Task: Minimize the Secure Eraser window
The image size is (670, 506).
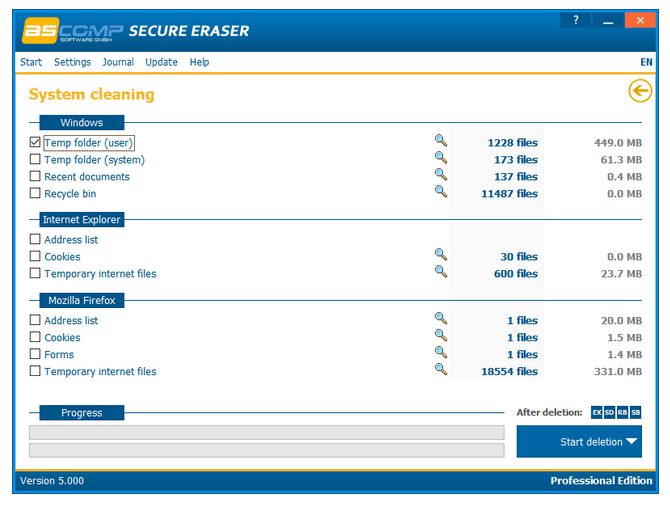Action: (608, 20)
